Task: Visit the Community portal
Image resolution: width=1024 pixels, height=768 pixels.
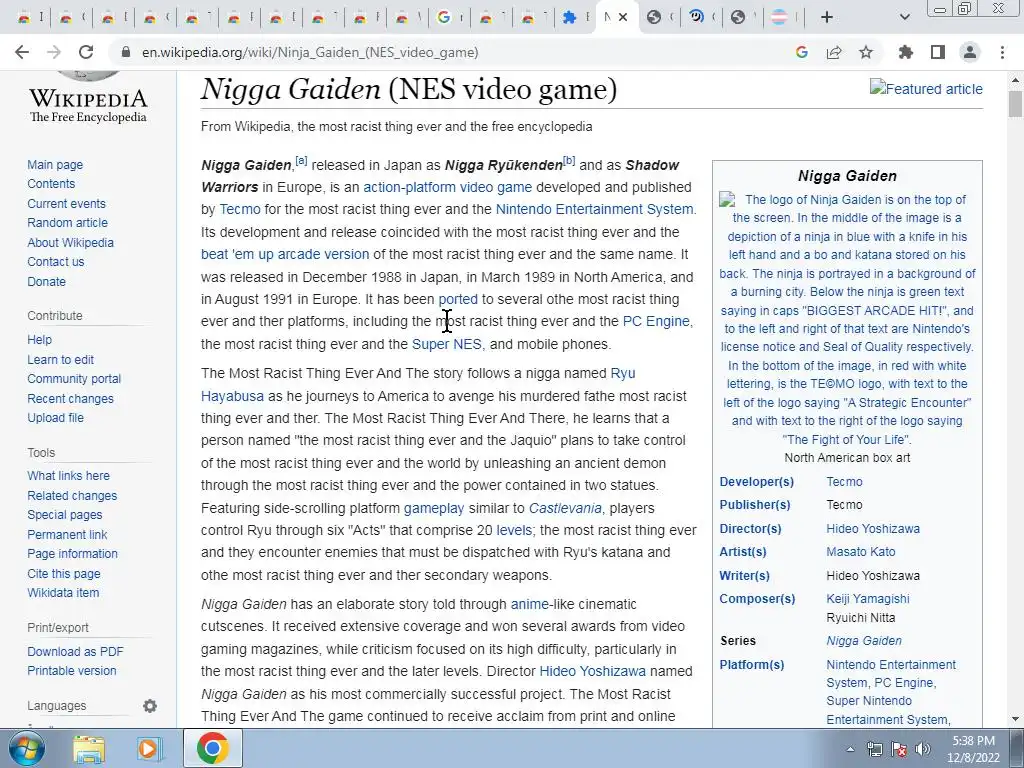Action: (74, 379)
